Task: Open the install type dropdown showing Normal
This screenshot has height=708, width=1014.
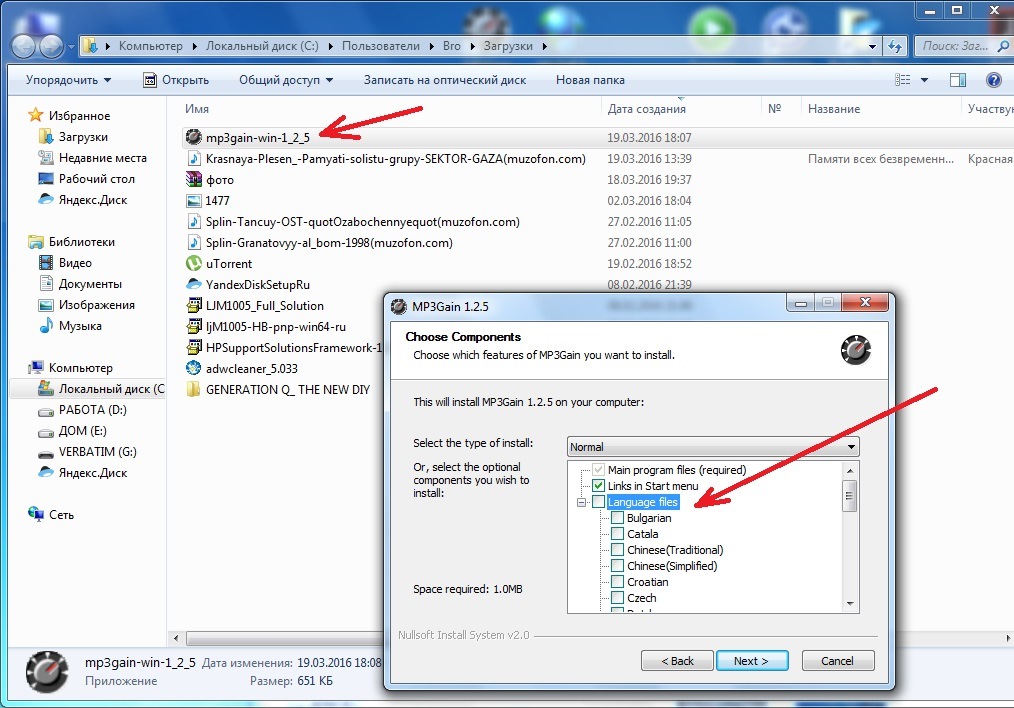Action: [x=713, y=447]
